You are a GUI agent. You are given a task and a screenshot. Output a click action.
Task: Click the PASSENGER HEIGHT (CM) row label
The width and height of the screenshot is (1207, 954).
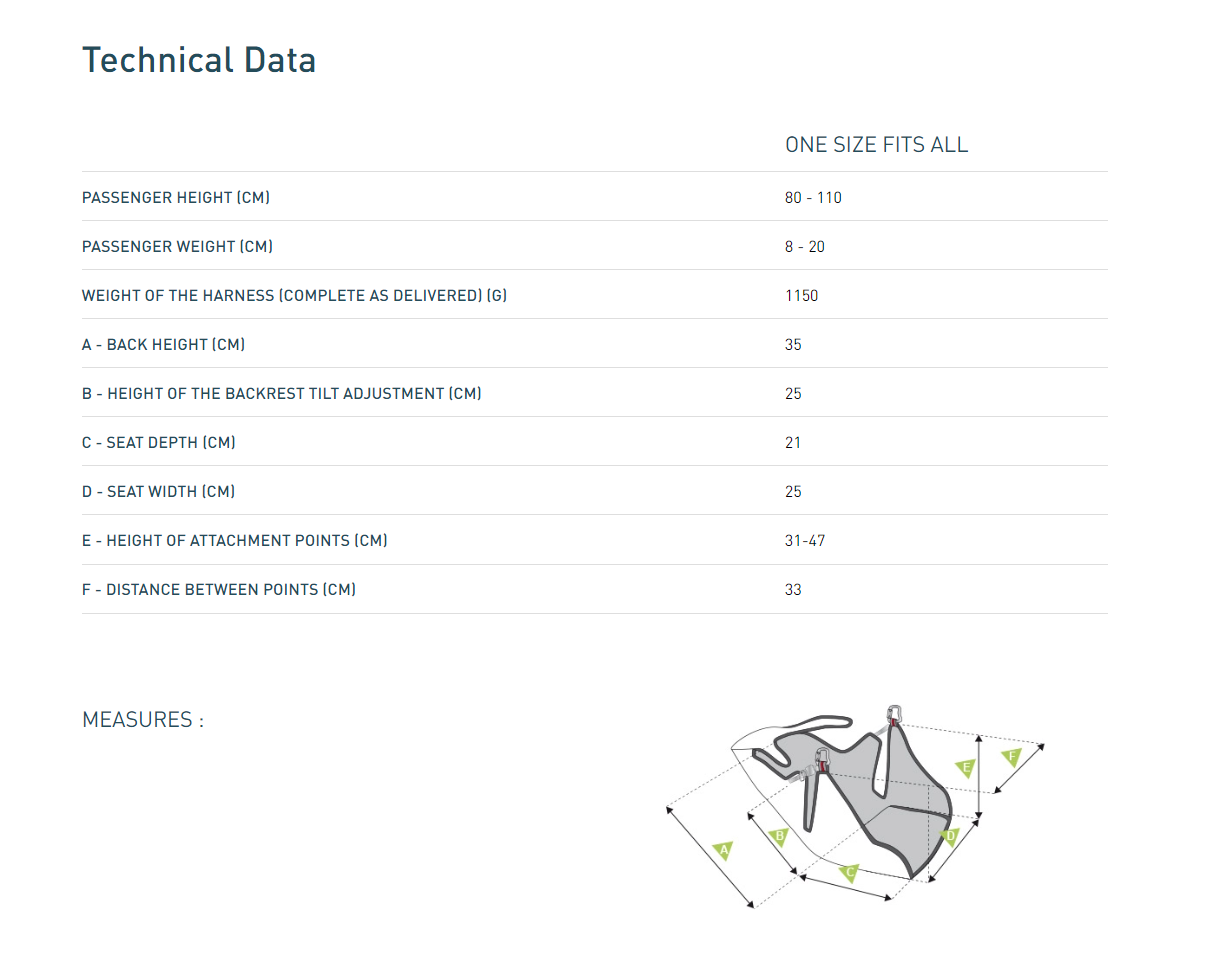[x=176, y=198]
